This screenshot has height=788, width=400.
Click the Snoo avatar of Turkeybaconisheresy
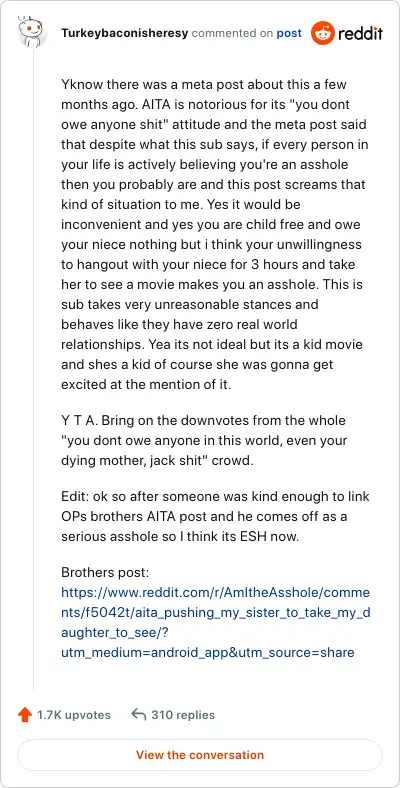coord(33,31)
